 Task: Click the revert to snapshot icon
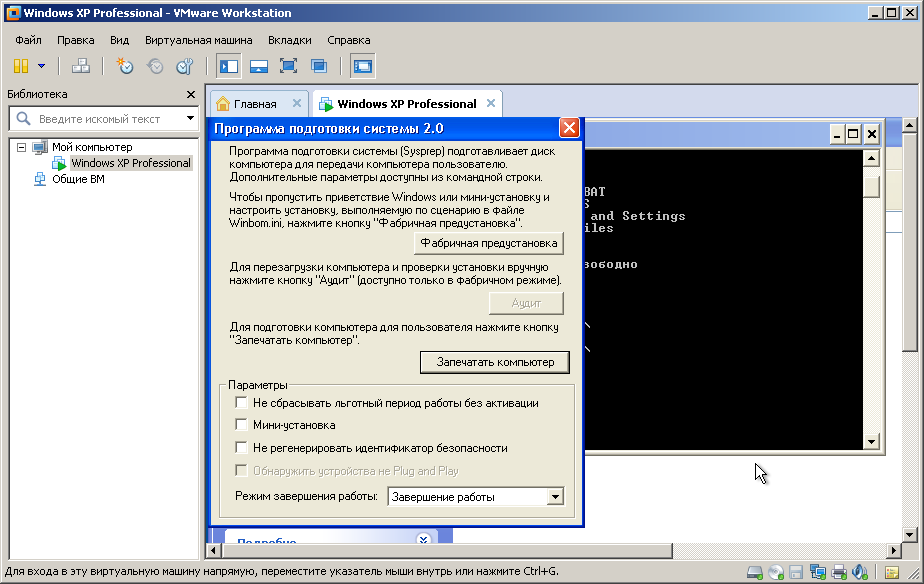click(155, 66)
